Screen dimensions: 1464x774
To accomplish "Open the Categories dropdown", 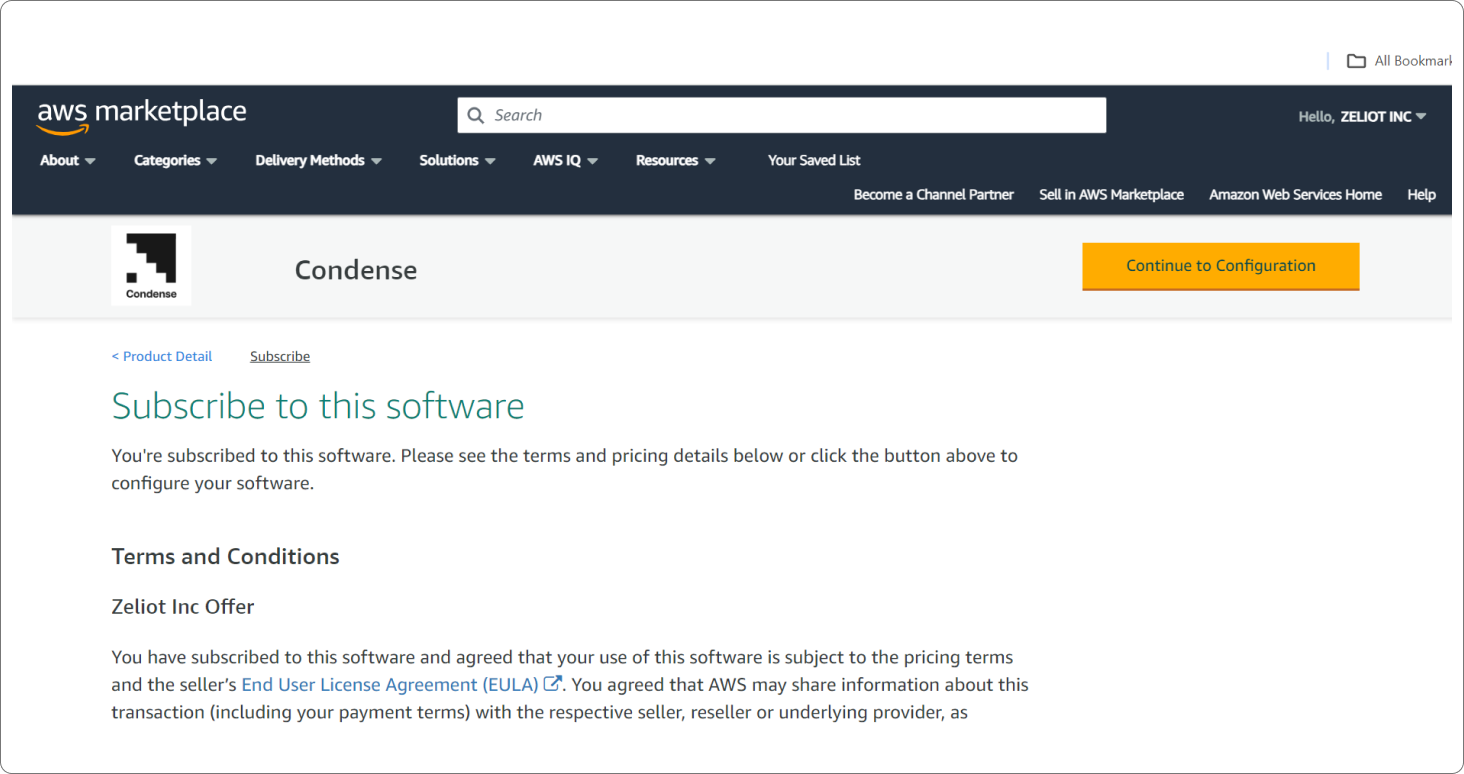I will pos(175,160).
